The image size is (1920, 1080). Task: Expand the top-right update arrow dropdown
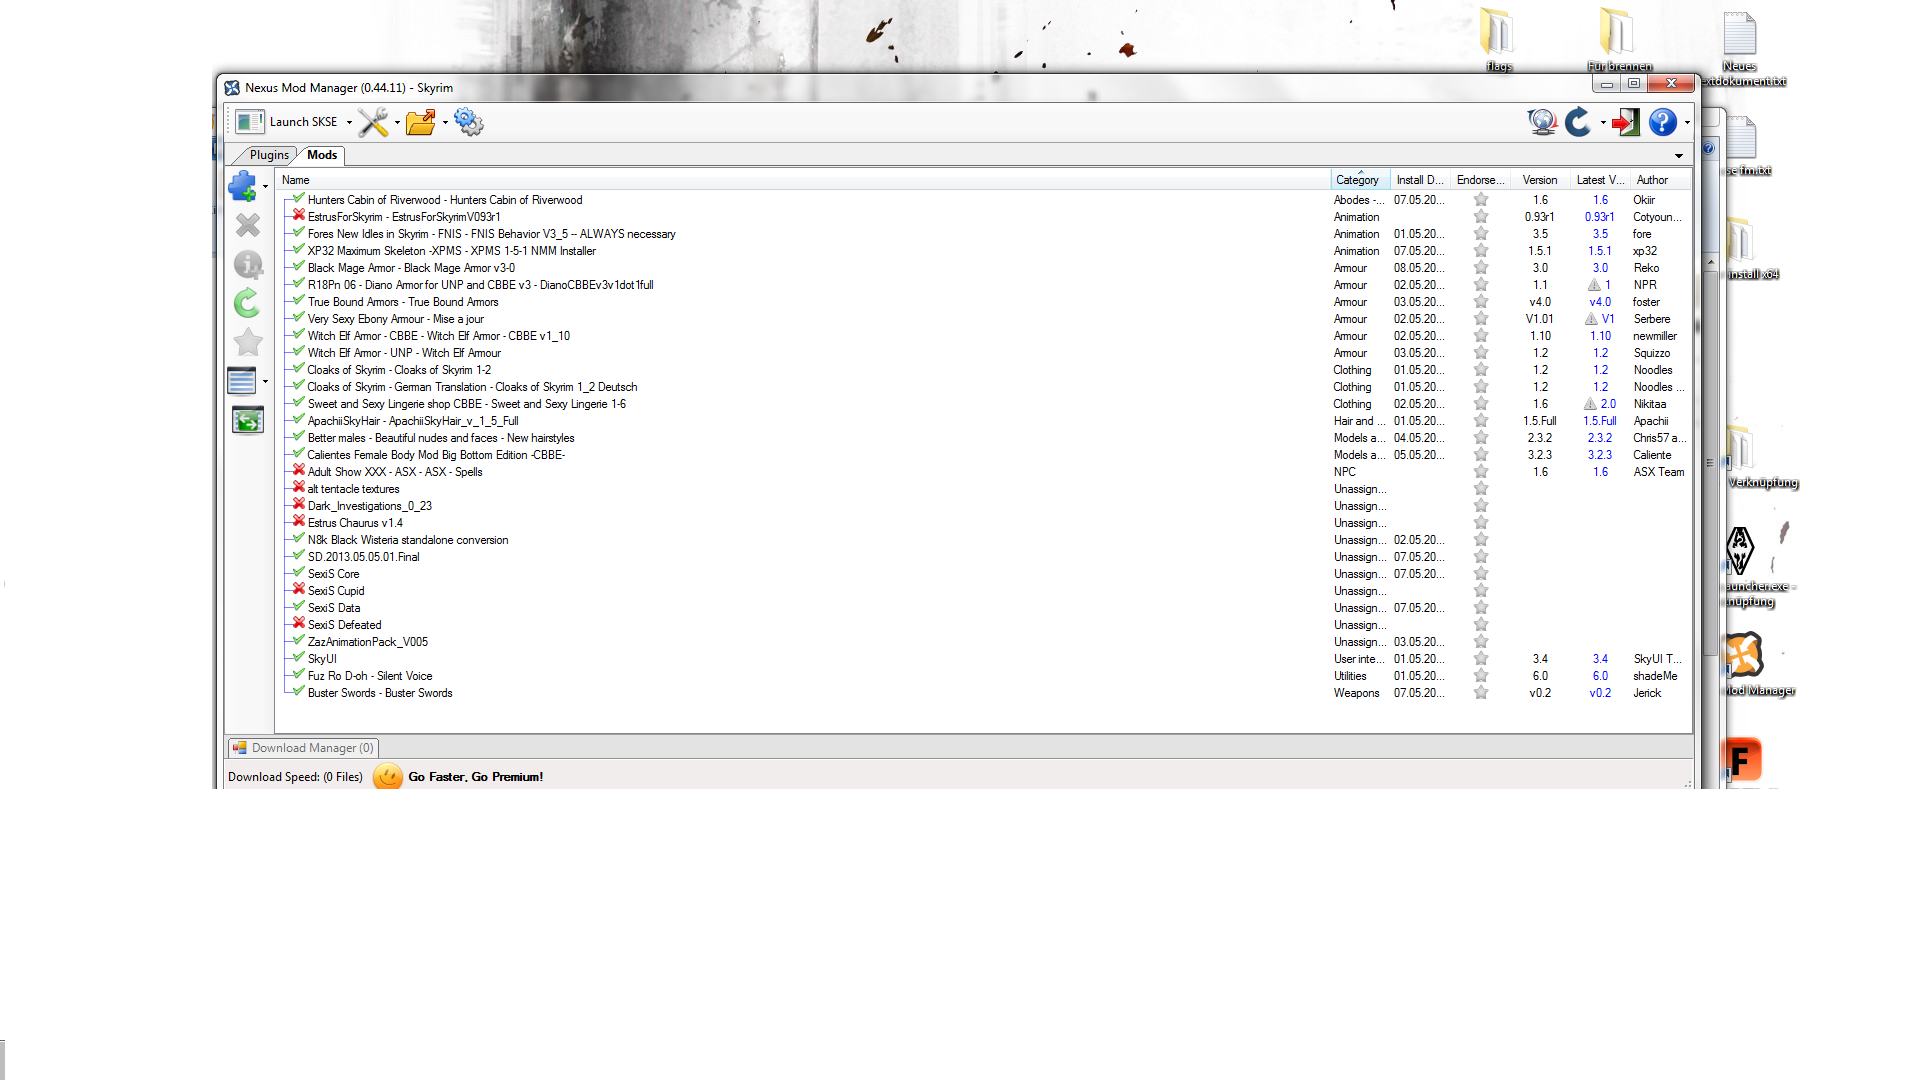(1602, 123)
